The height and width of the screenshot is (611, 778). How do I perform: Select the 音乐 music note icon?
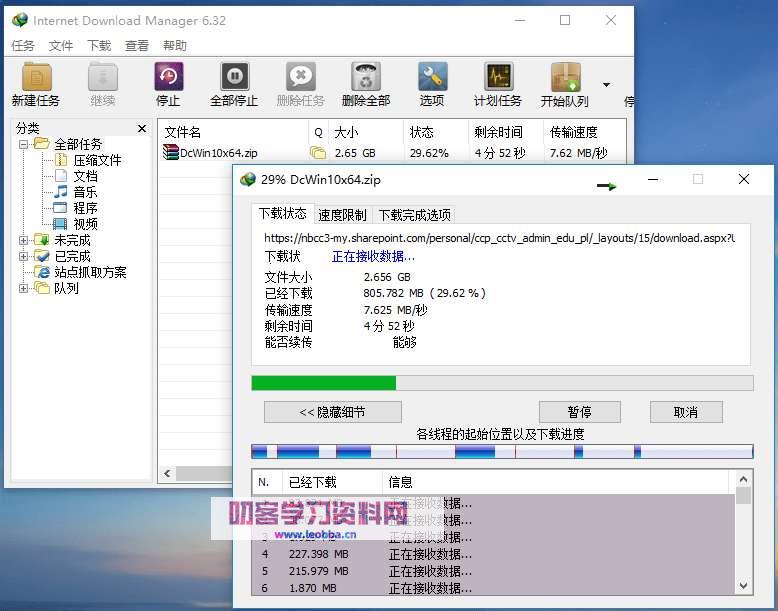pyautogui.click(x=61, y=192)
